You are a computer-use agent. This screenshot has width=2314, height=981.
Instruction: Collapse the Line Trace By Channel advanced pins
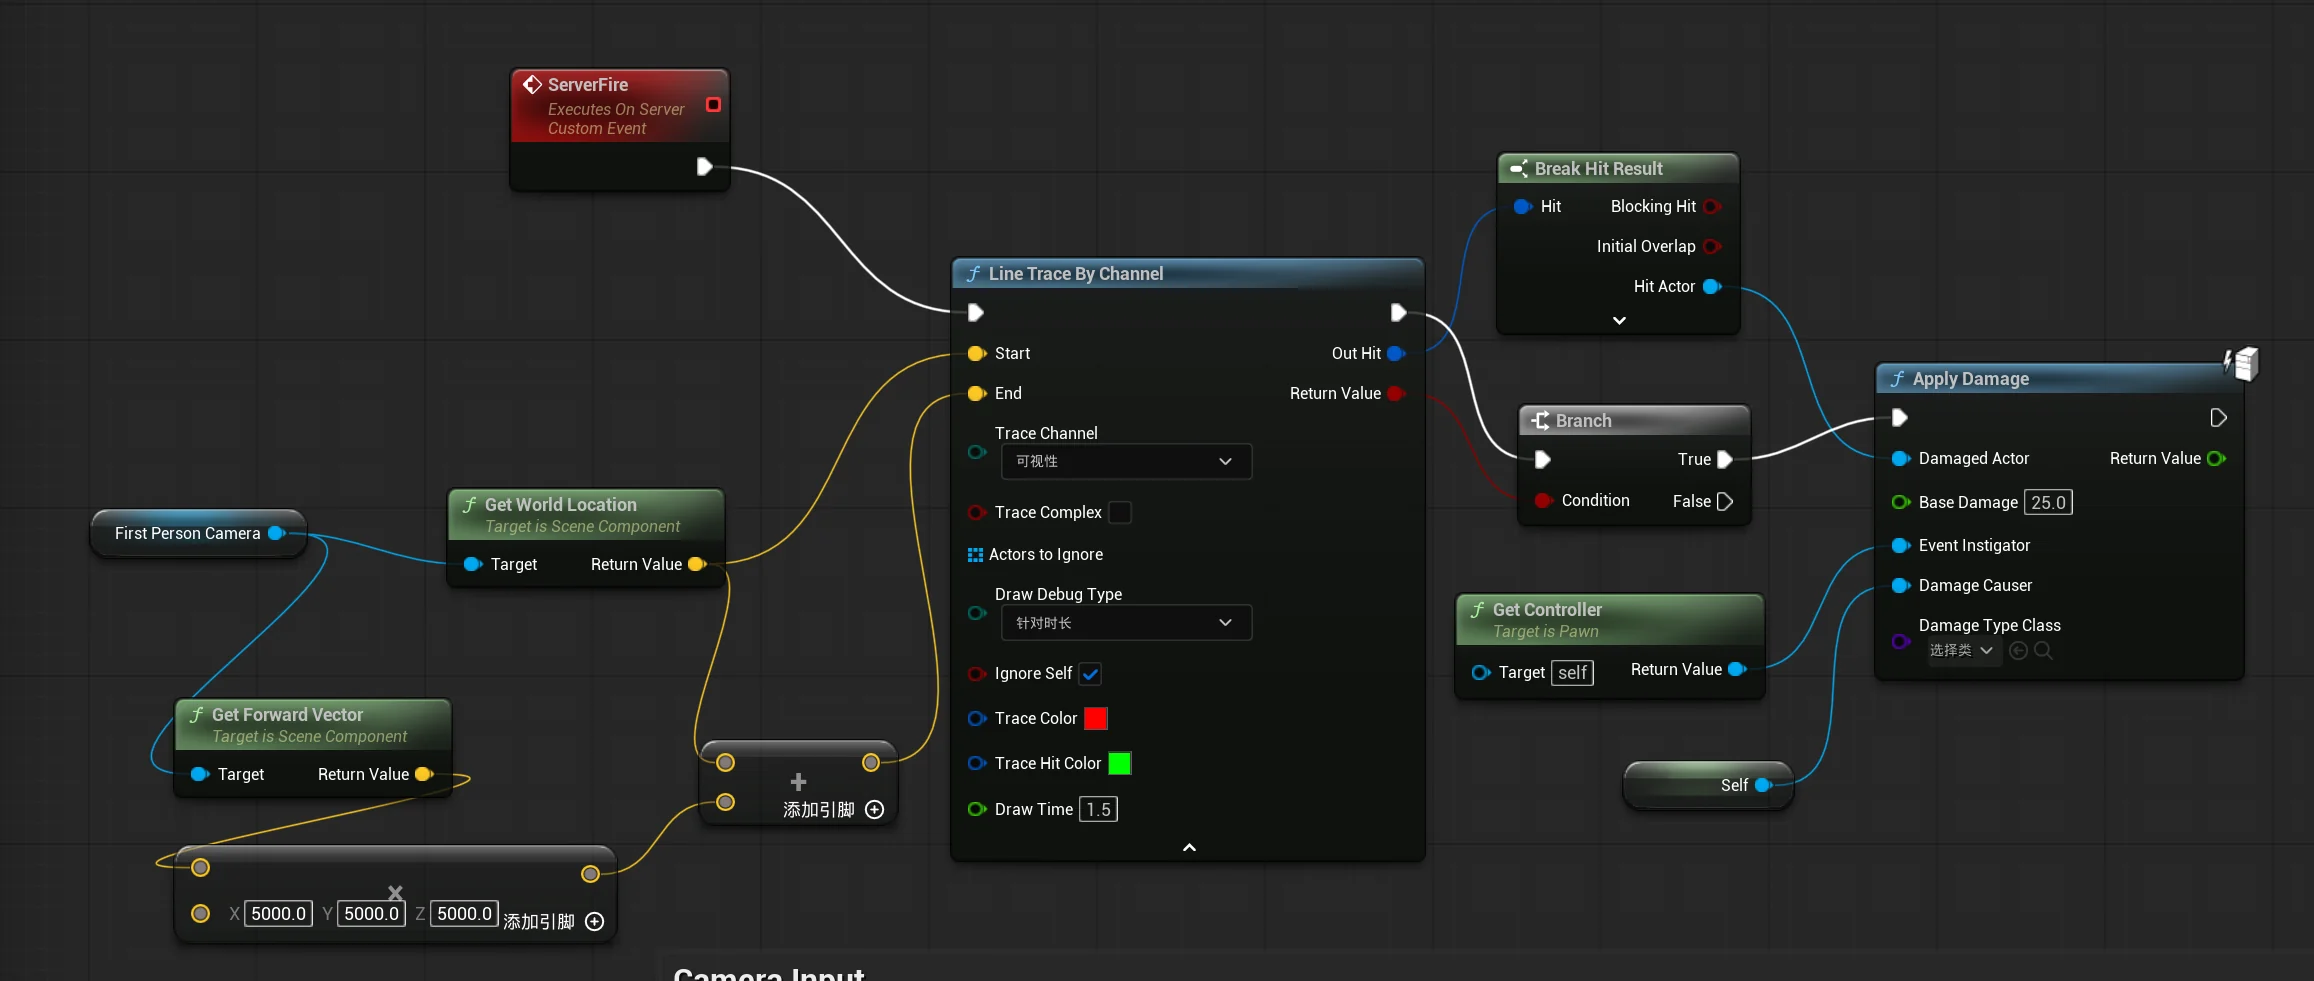pos(1189,847)
